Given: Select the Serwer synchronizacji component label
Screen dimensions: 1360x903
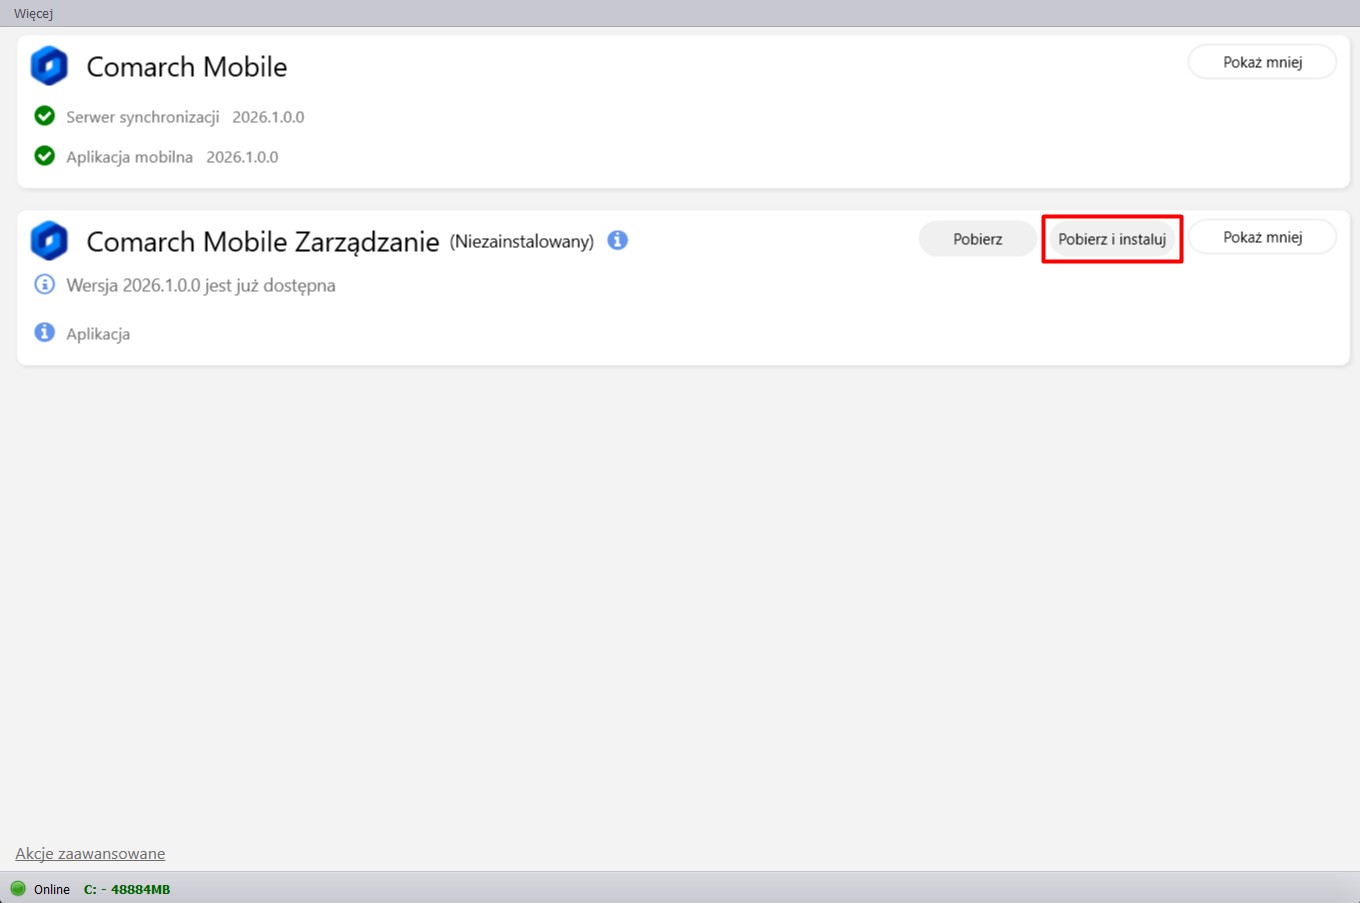Looking at the screenshot, I should tap(143, 117).
